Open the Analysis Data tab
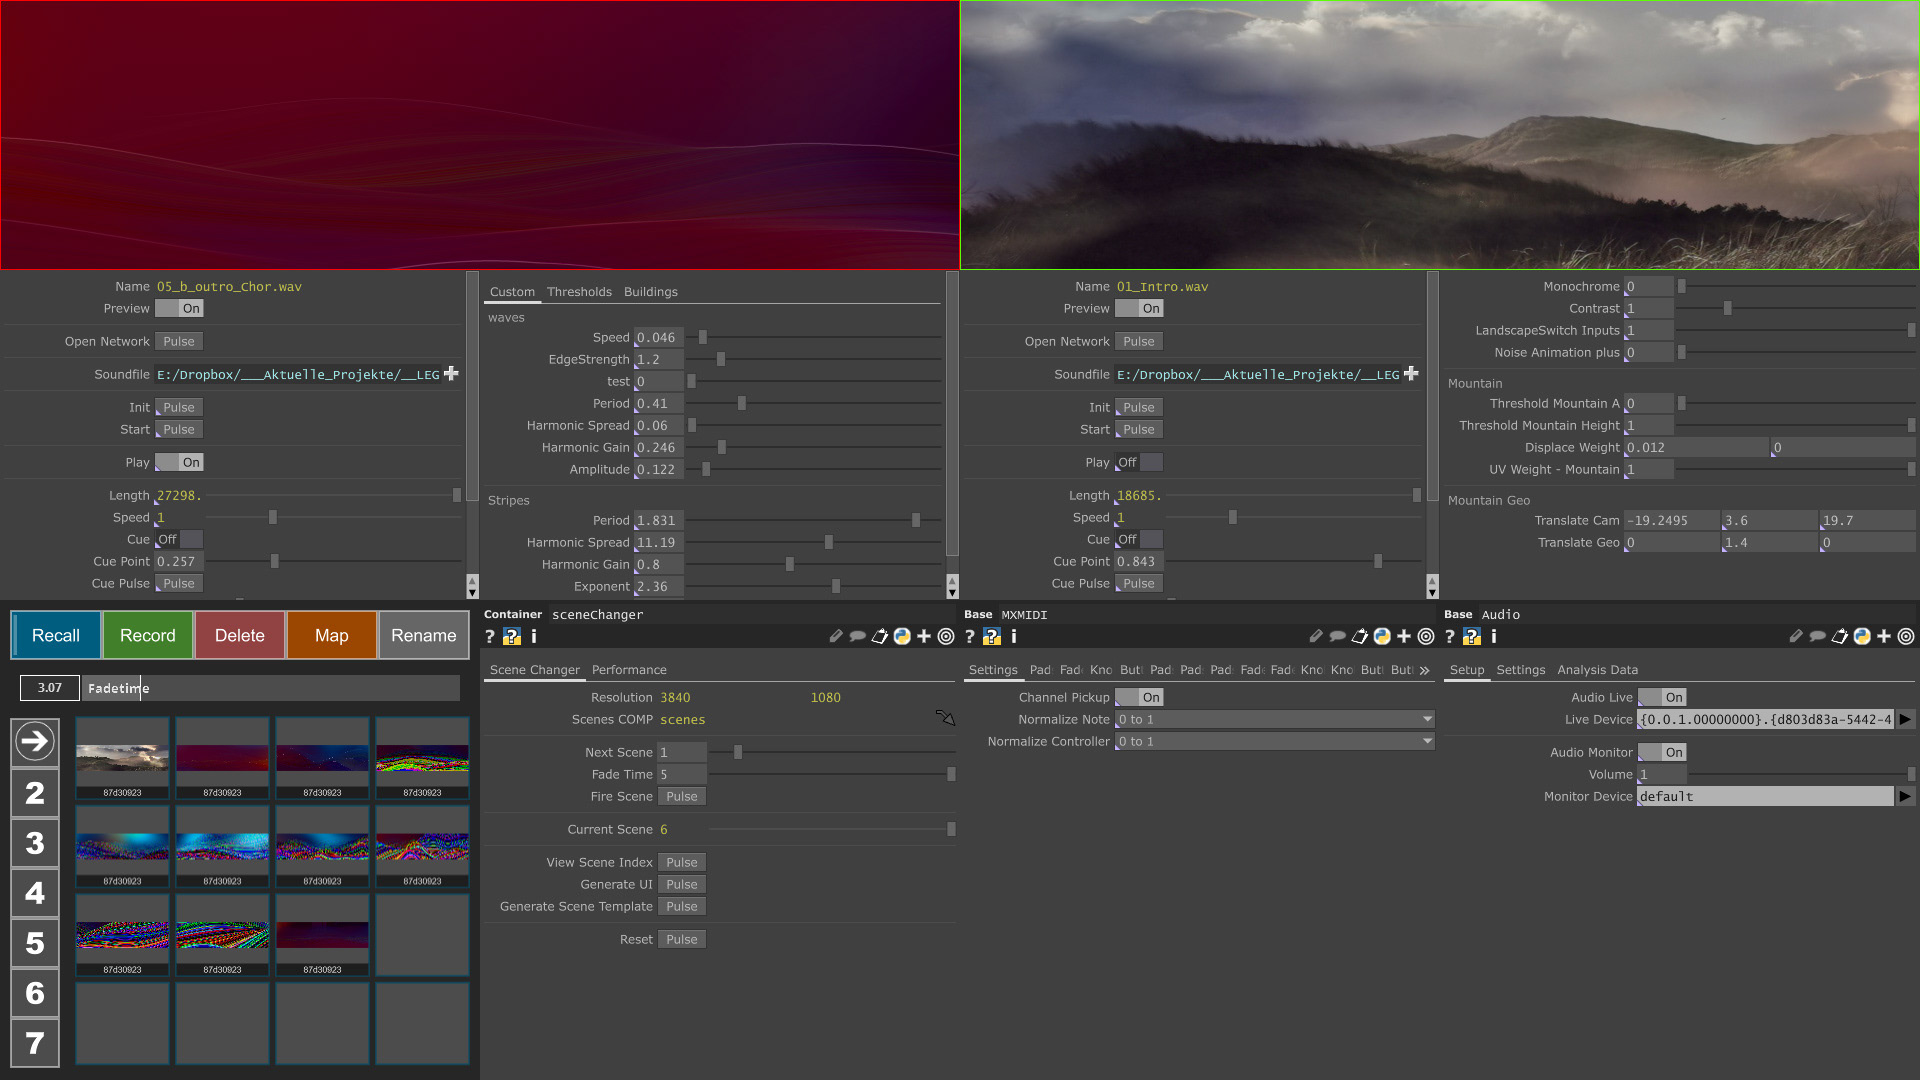The height and width of the screenshot is (1080, 1920). click(1597, 670)
